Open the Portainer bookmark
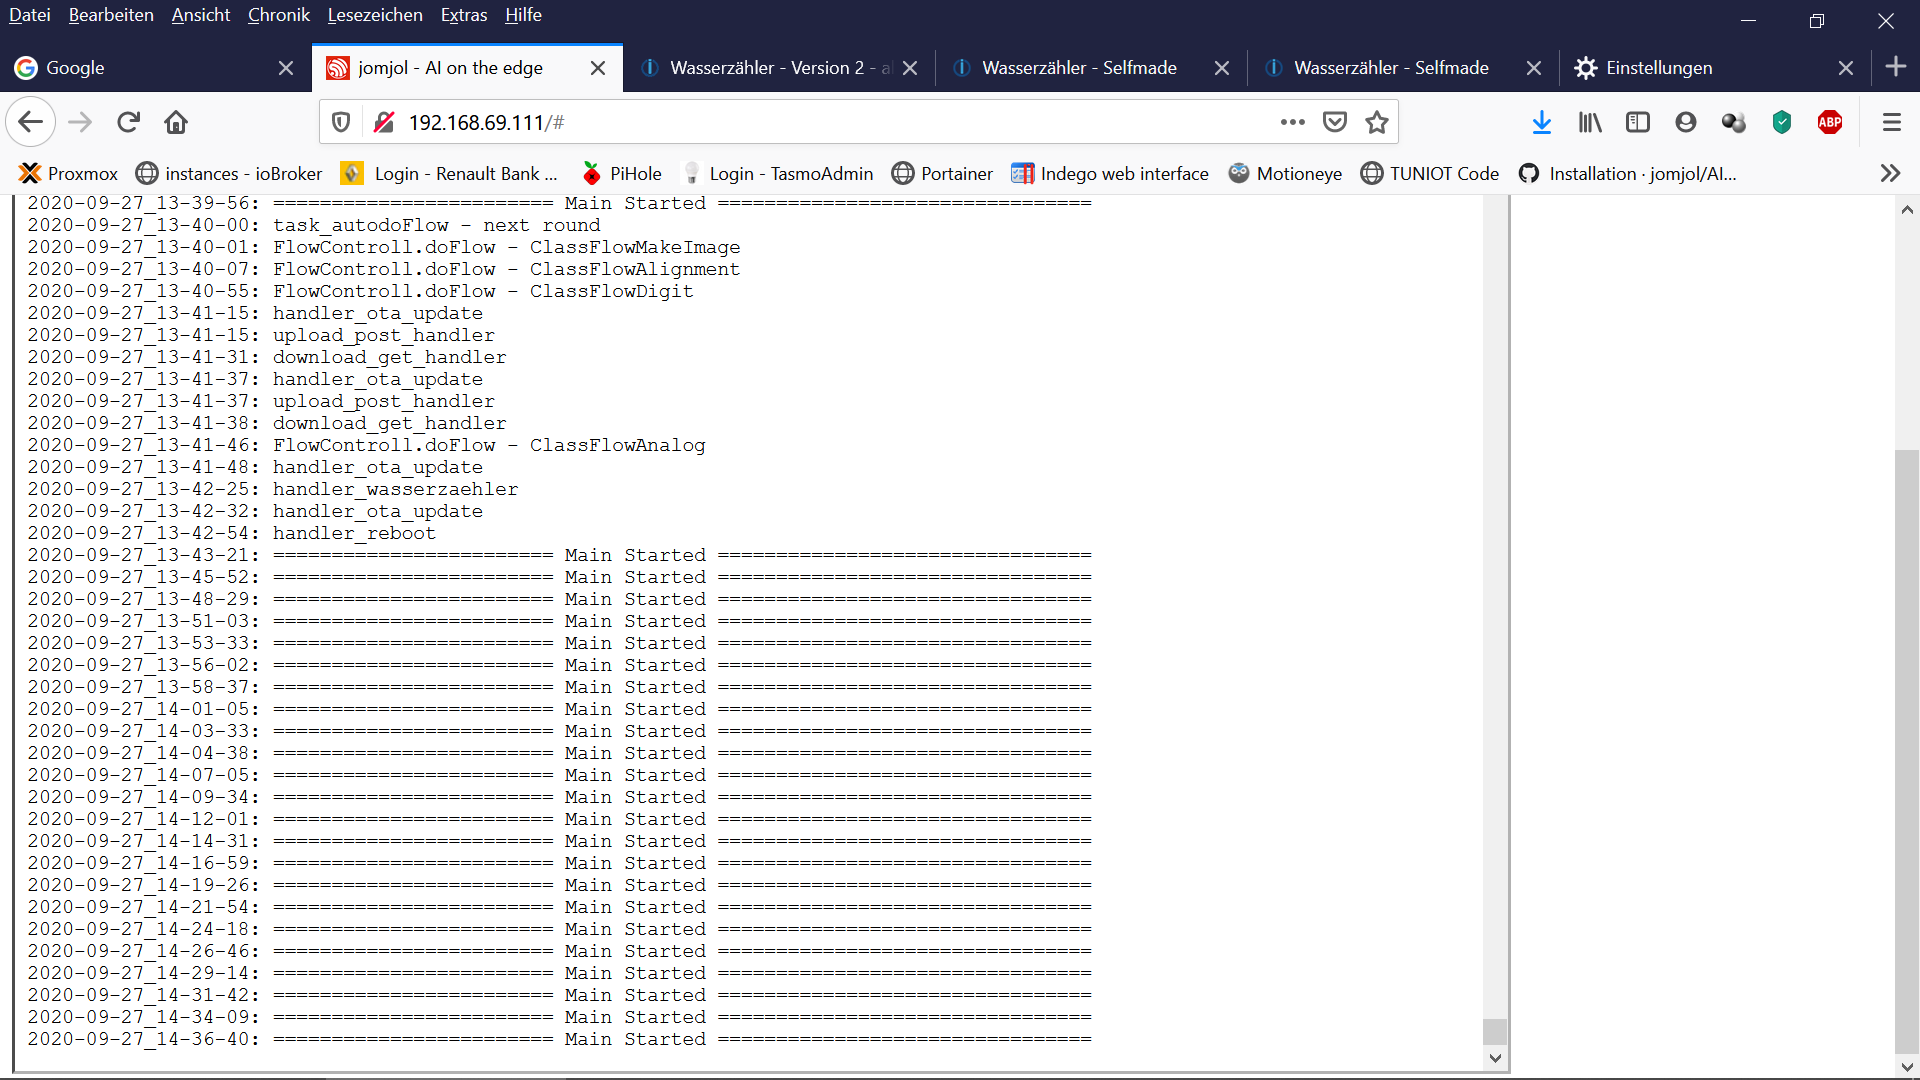 [942, 173]
